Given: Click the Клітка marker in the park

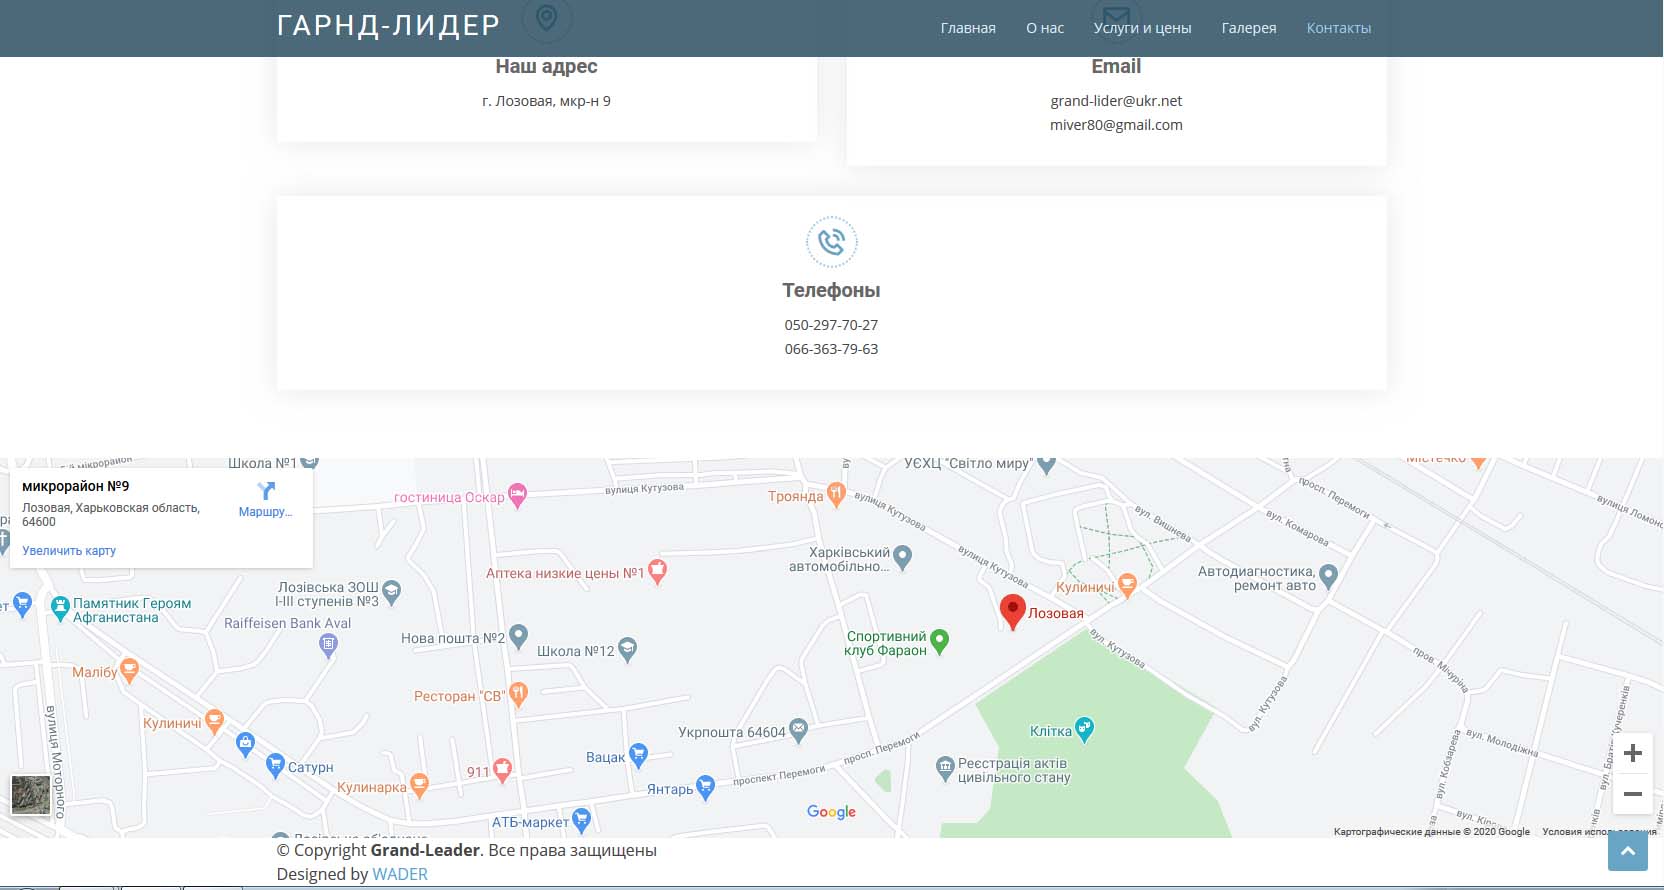Looking at the screenshot, I should coord(1084,729).
